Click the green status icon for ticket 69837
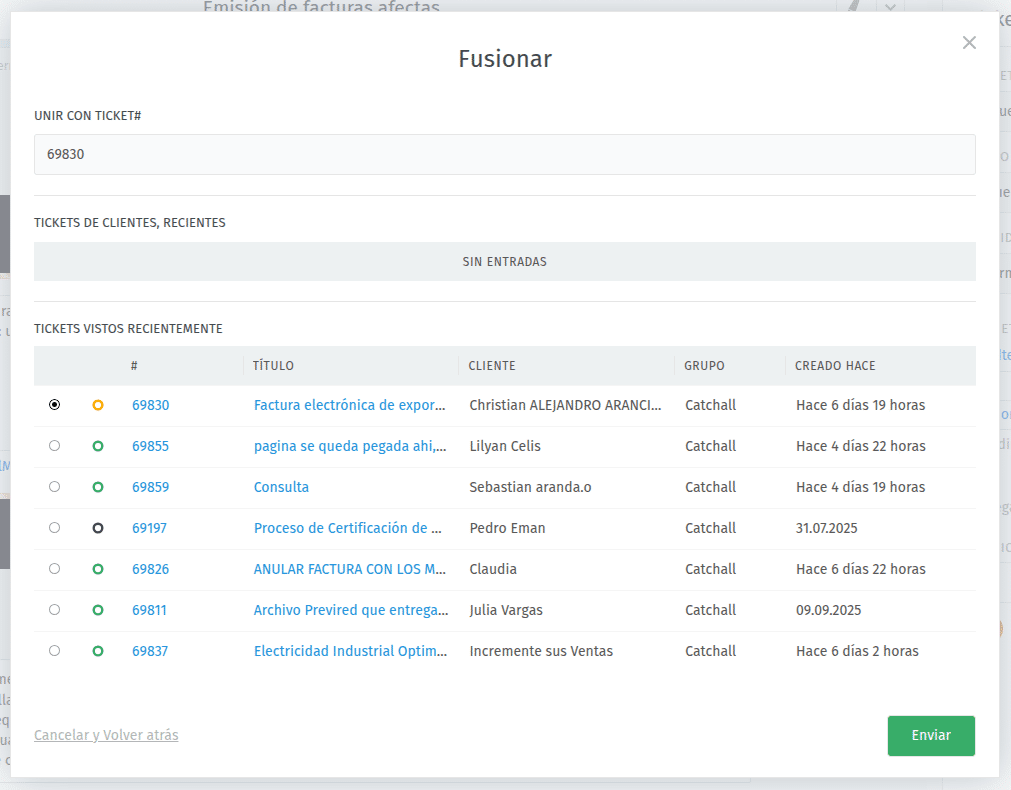This screenshot has height=790, width=1011. tap(98, 651)
